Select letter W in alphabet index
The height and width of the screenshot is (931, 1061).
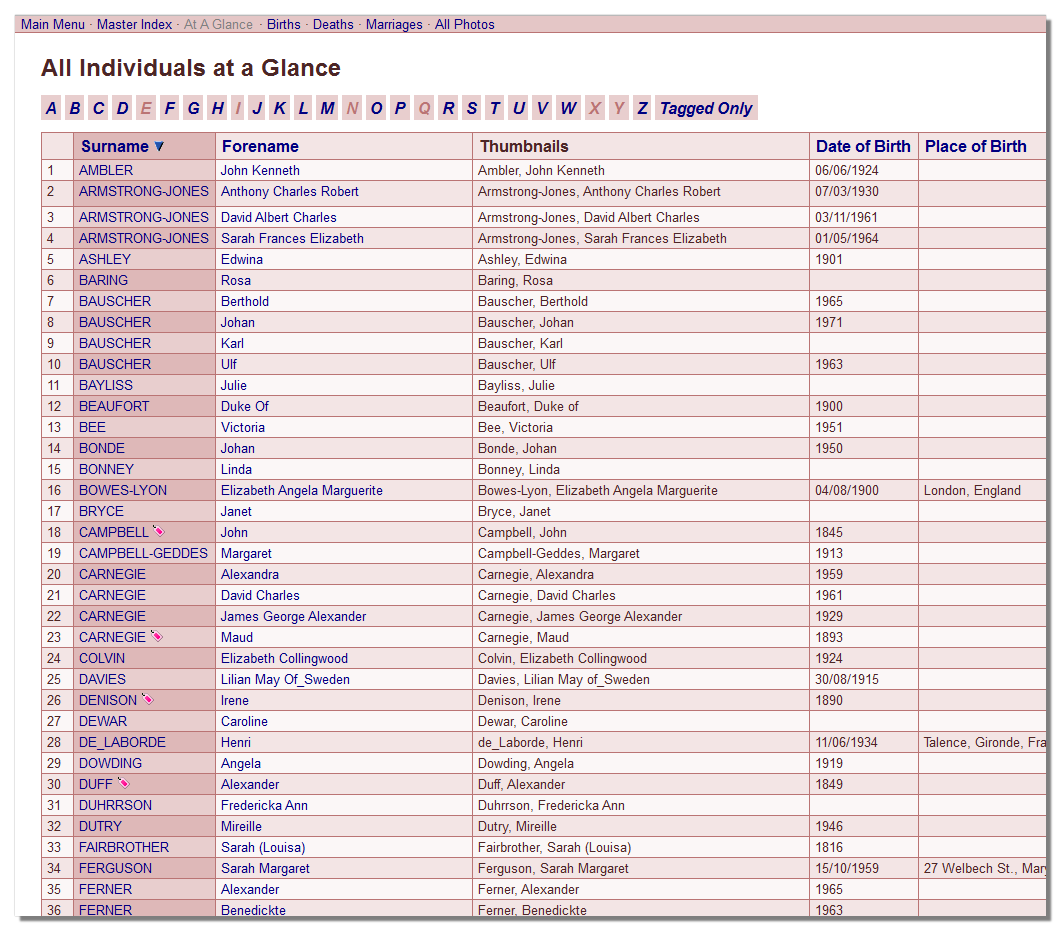568,108
